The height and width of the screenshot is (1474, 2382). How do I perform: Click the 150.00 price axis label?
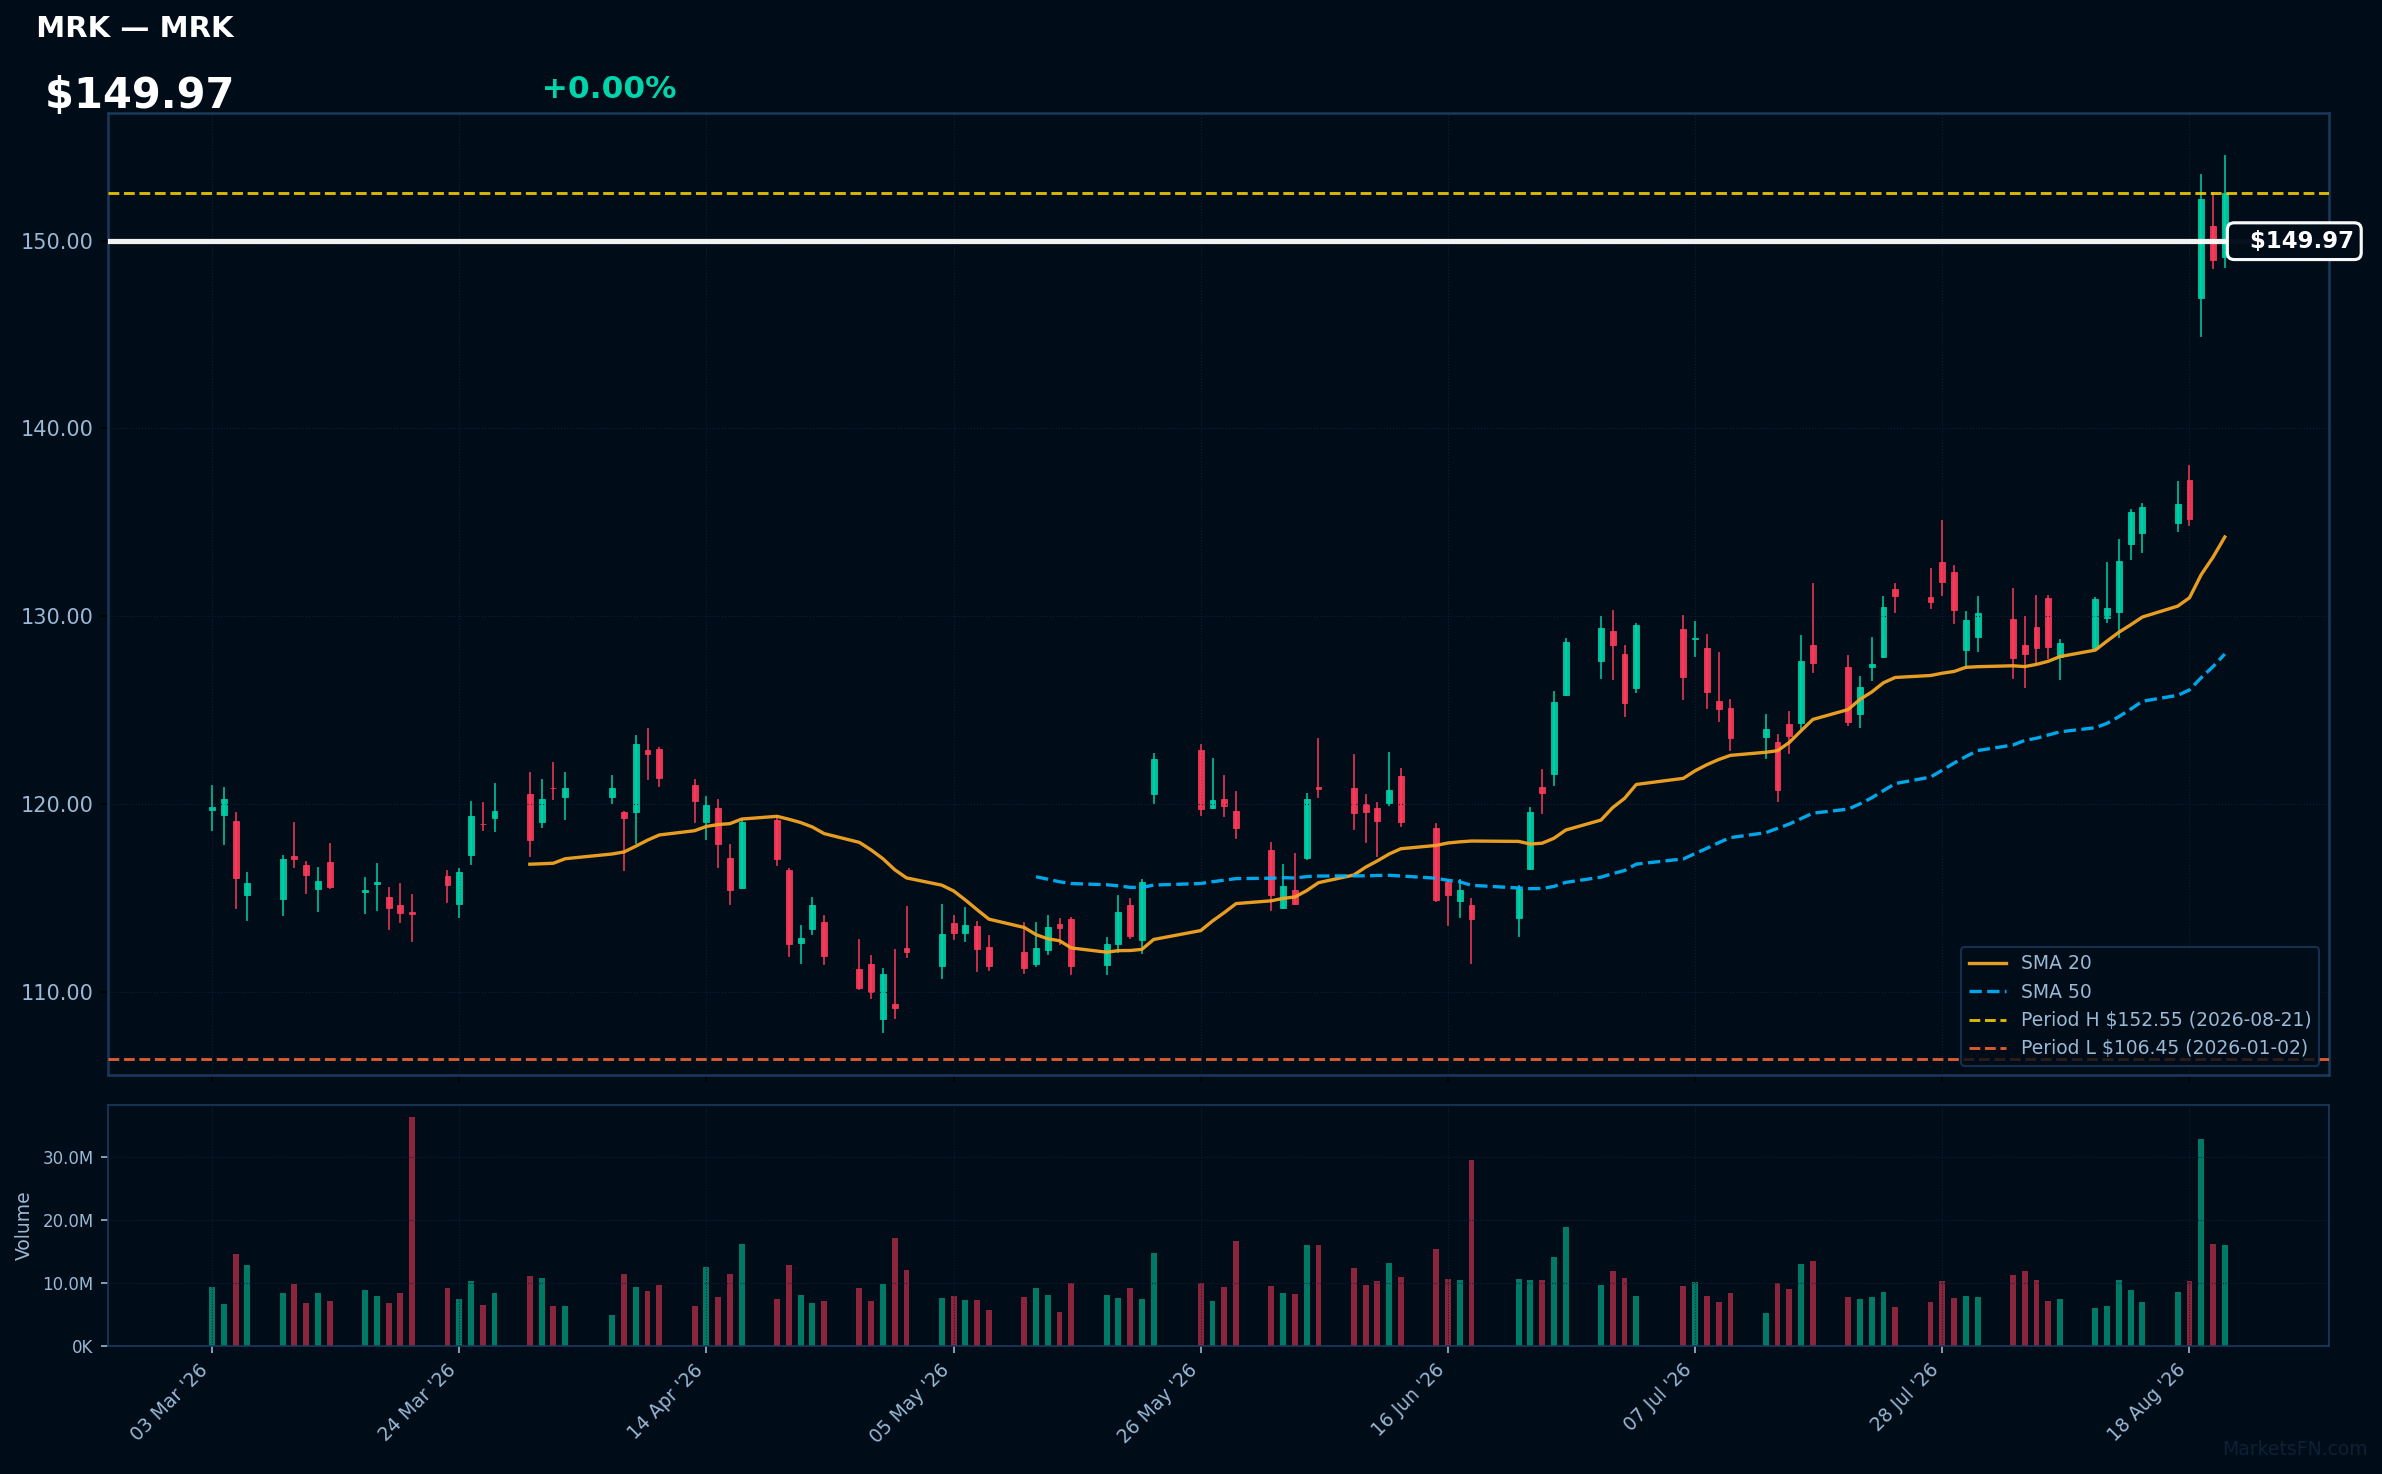tap(57, 242)
